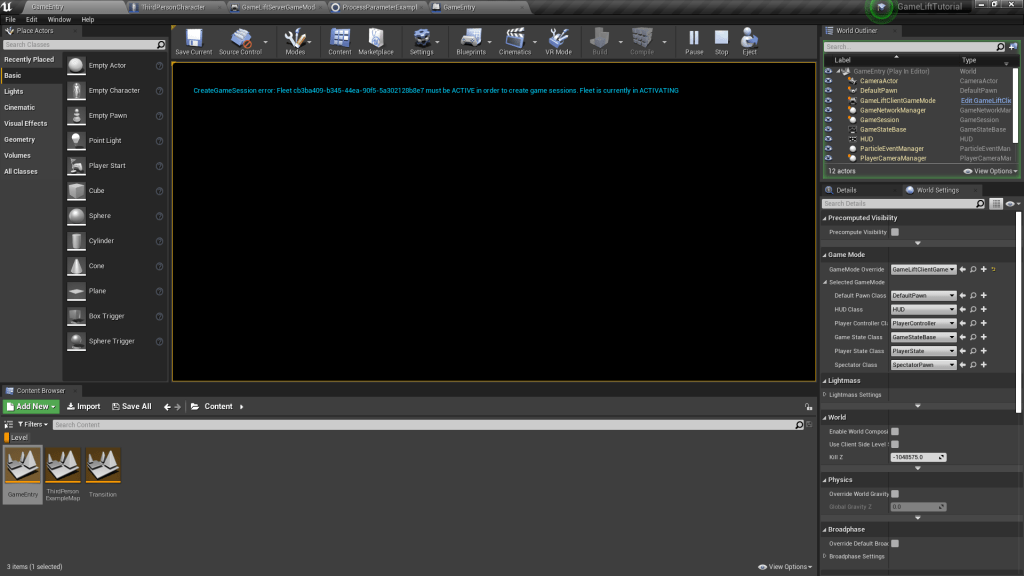Toggle visibility of the CameraActor actor
Screen dimensions: 1024x576
click(x=828, y=81)
